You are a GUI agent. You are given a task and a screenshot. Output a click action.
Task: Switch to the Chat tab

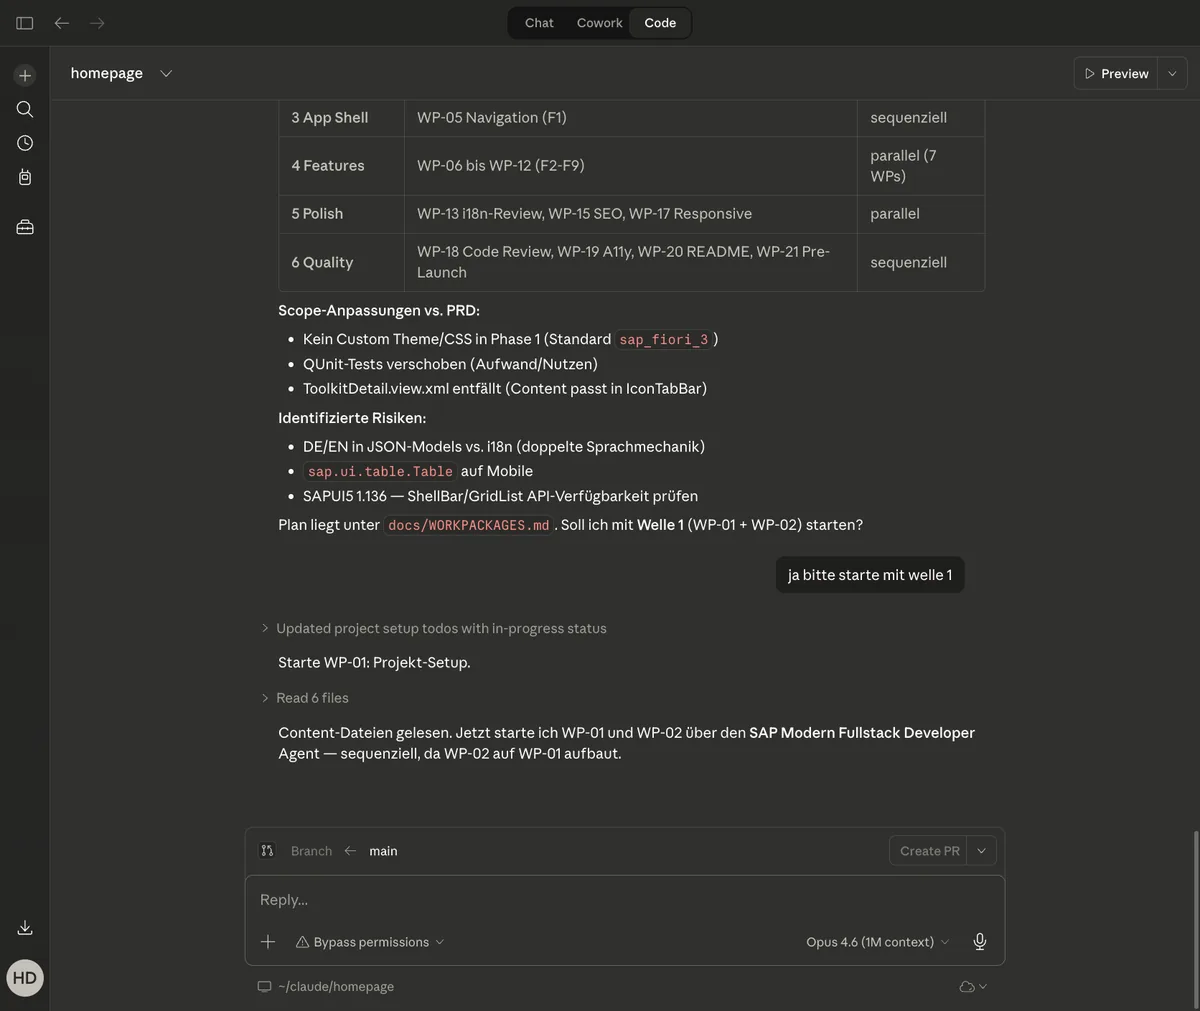point(539,23)
